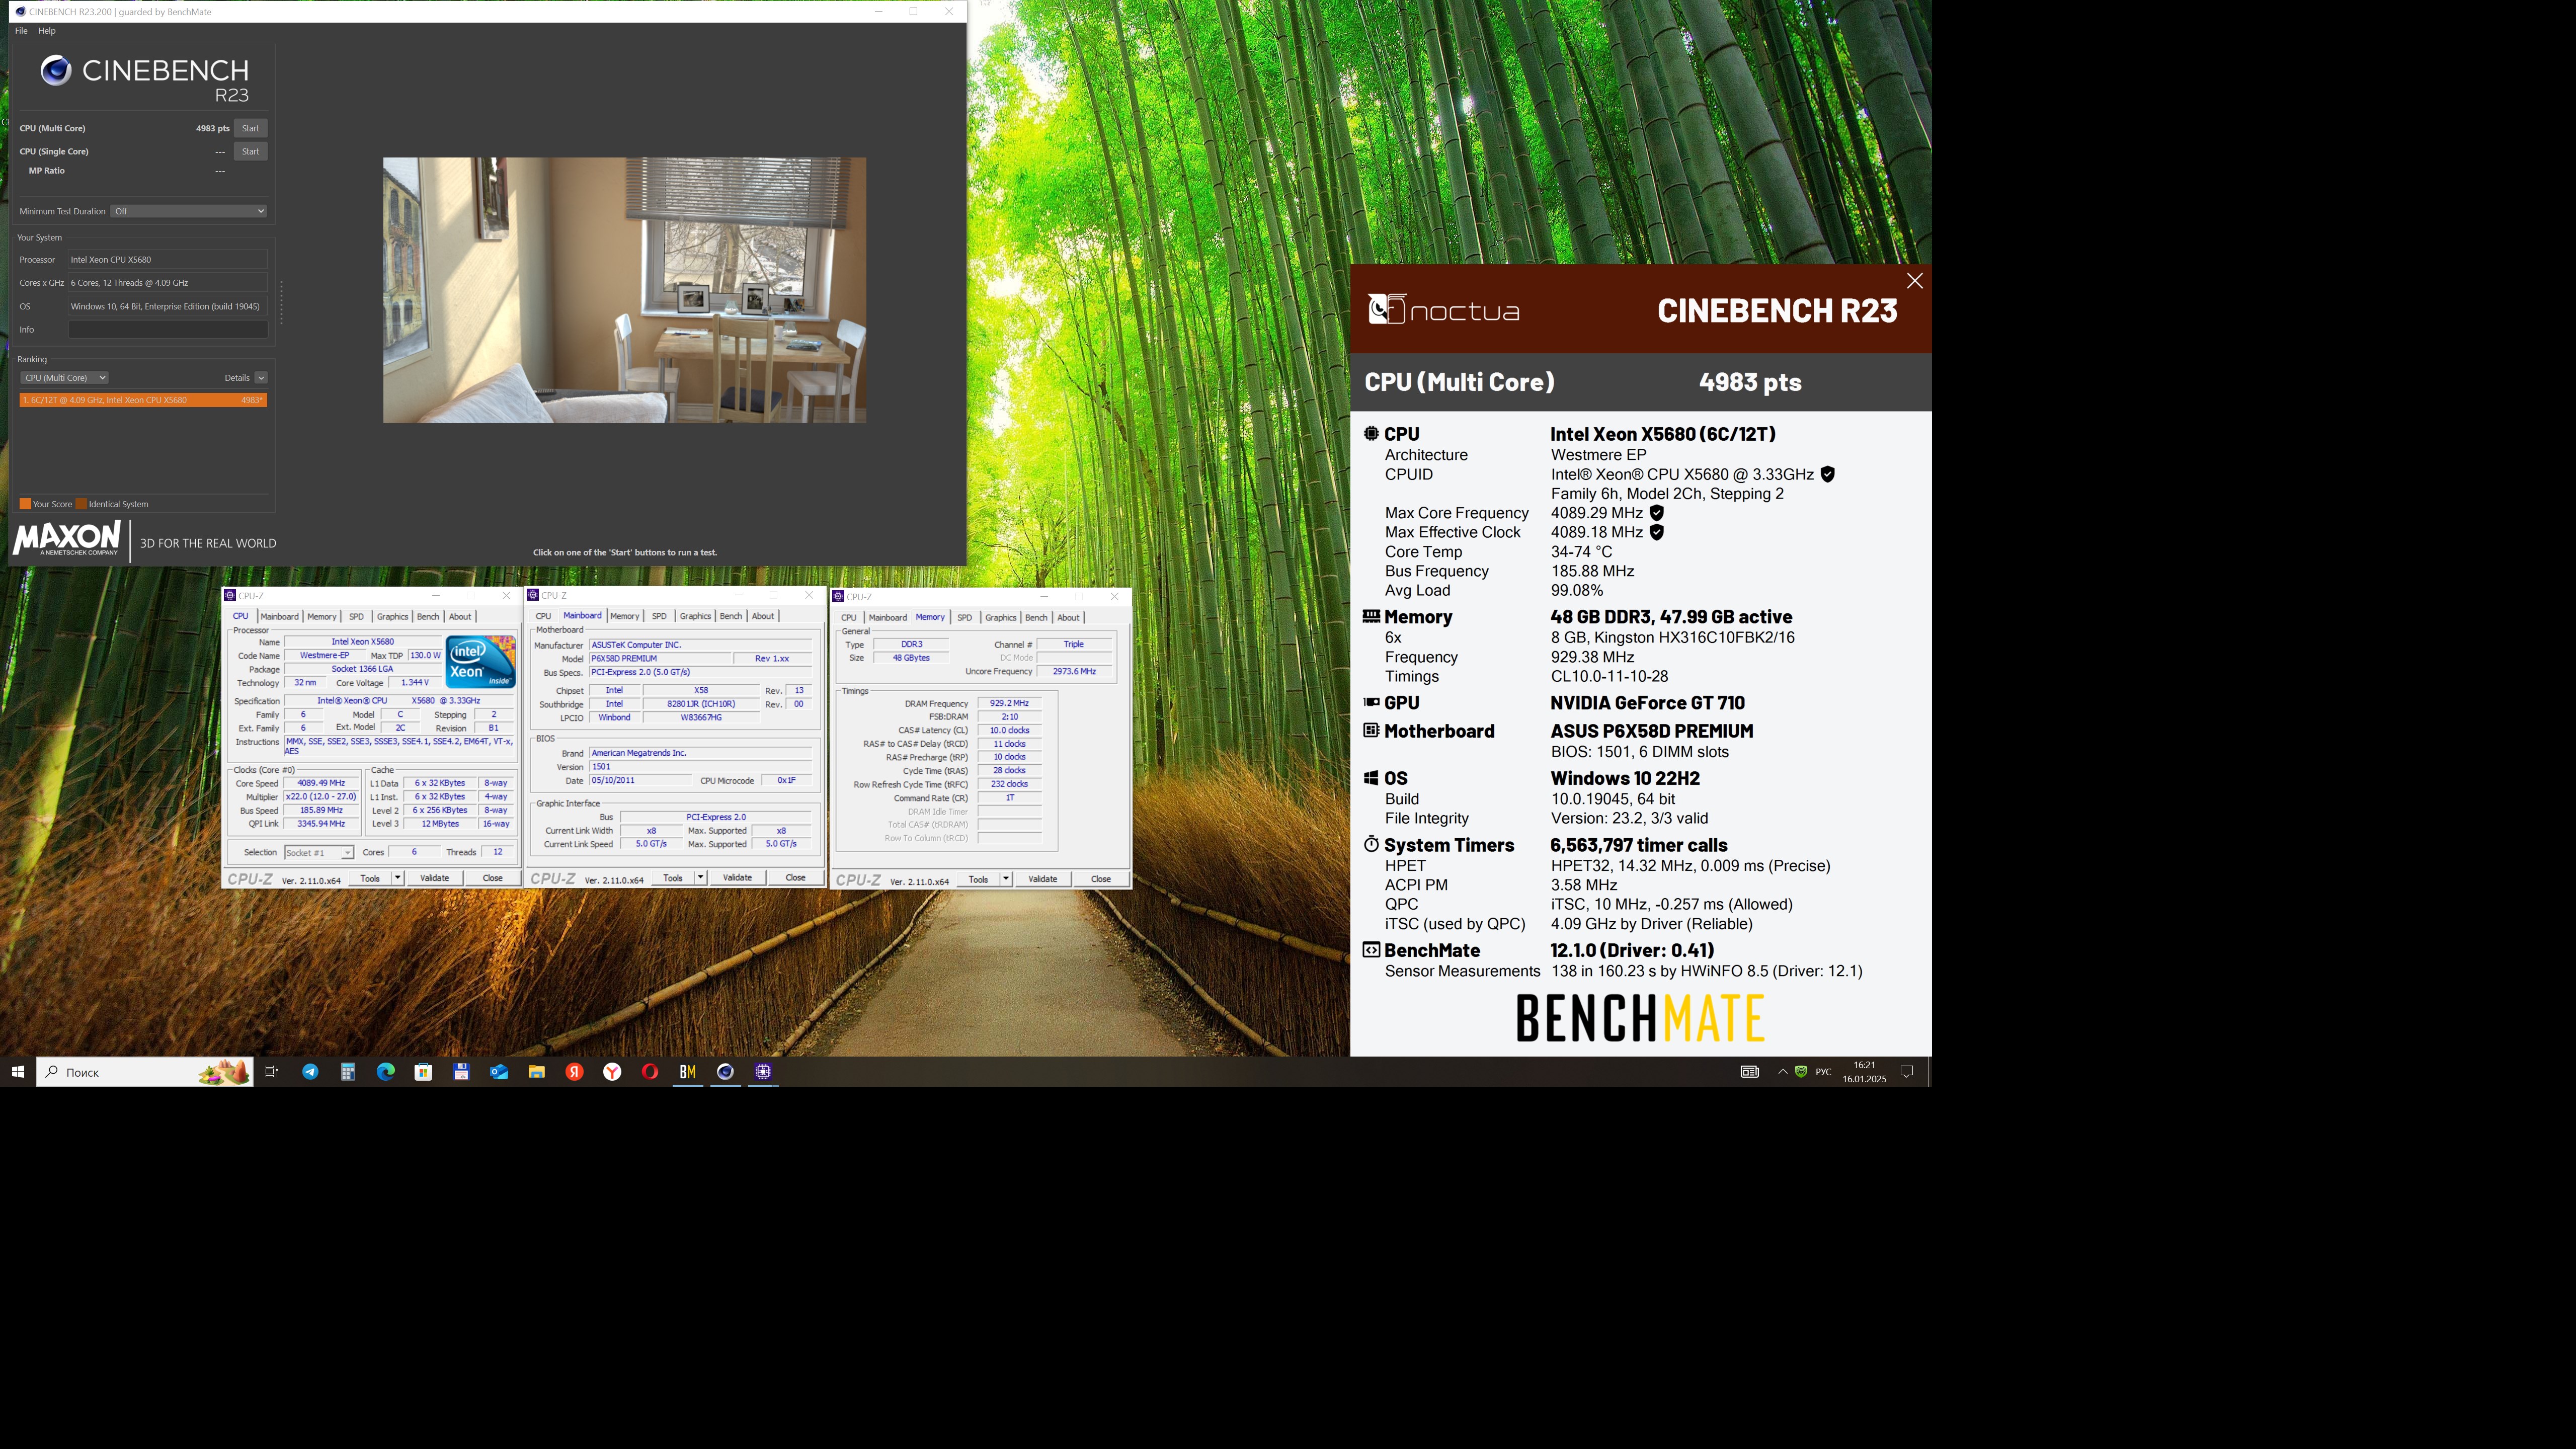Click verified shield beside CPUID string
This screenshot has width=2576, height=1449.
point(1828,474)
